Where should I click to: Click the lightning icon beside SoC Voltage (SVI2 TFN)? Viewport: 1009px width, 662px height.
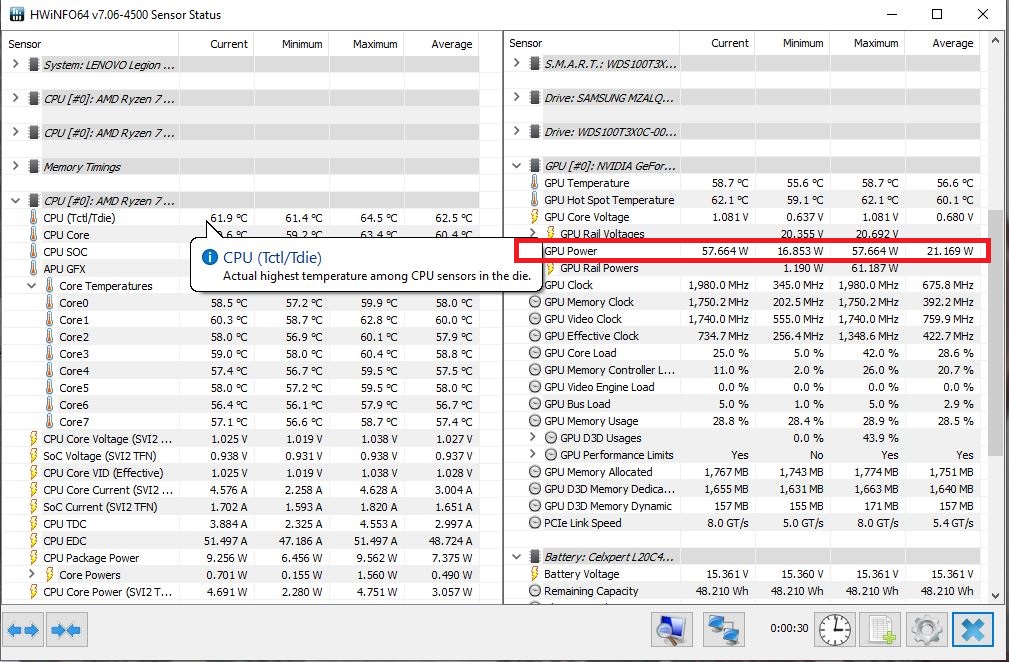(33, 455)
